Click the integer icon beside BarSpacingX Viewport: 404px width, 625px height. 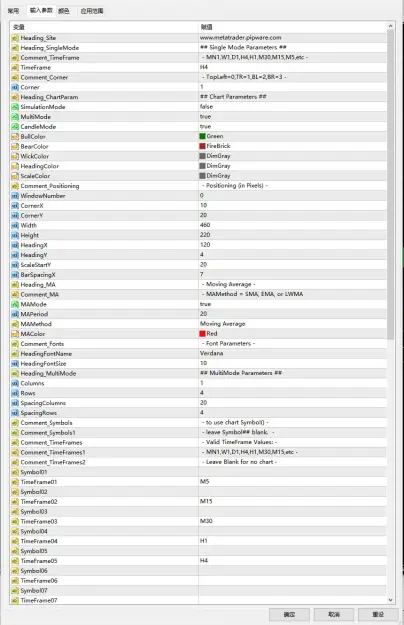point(15,275)
